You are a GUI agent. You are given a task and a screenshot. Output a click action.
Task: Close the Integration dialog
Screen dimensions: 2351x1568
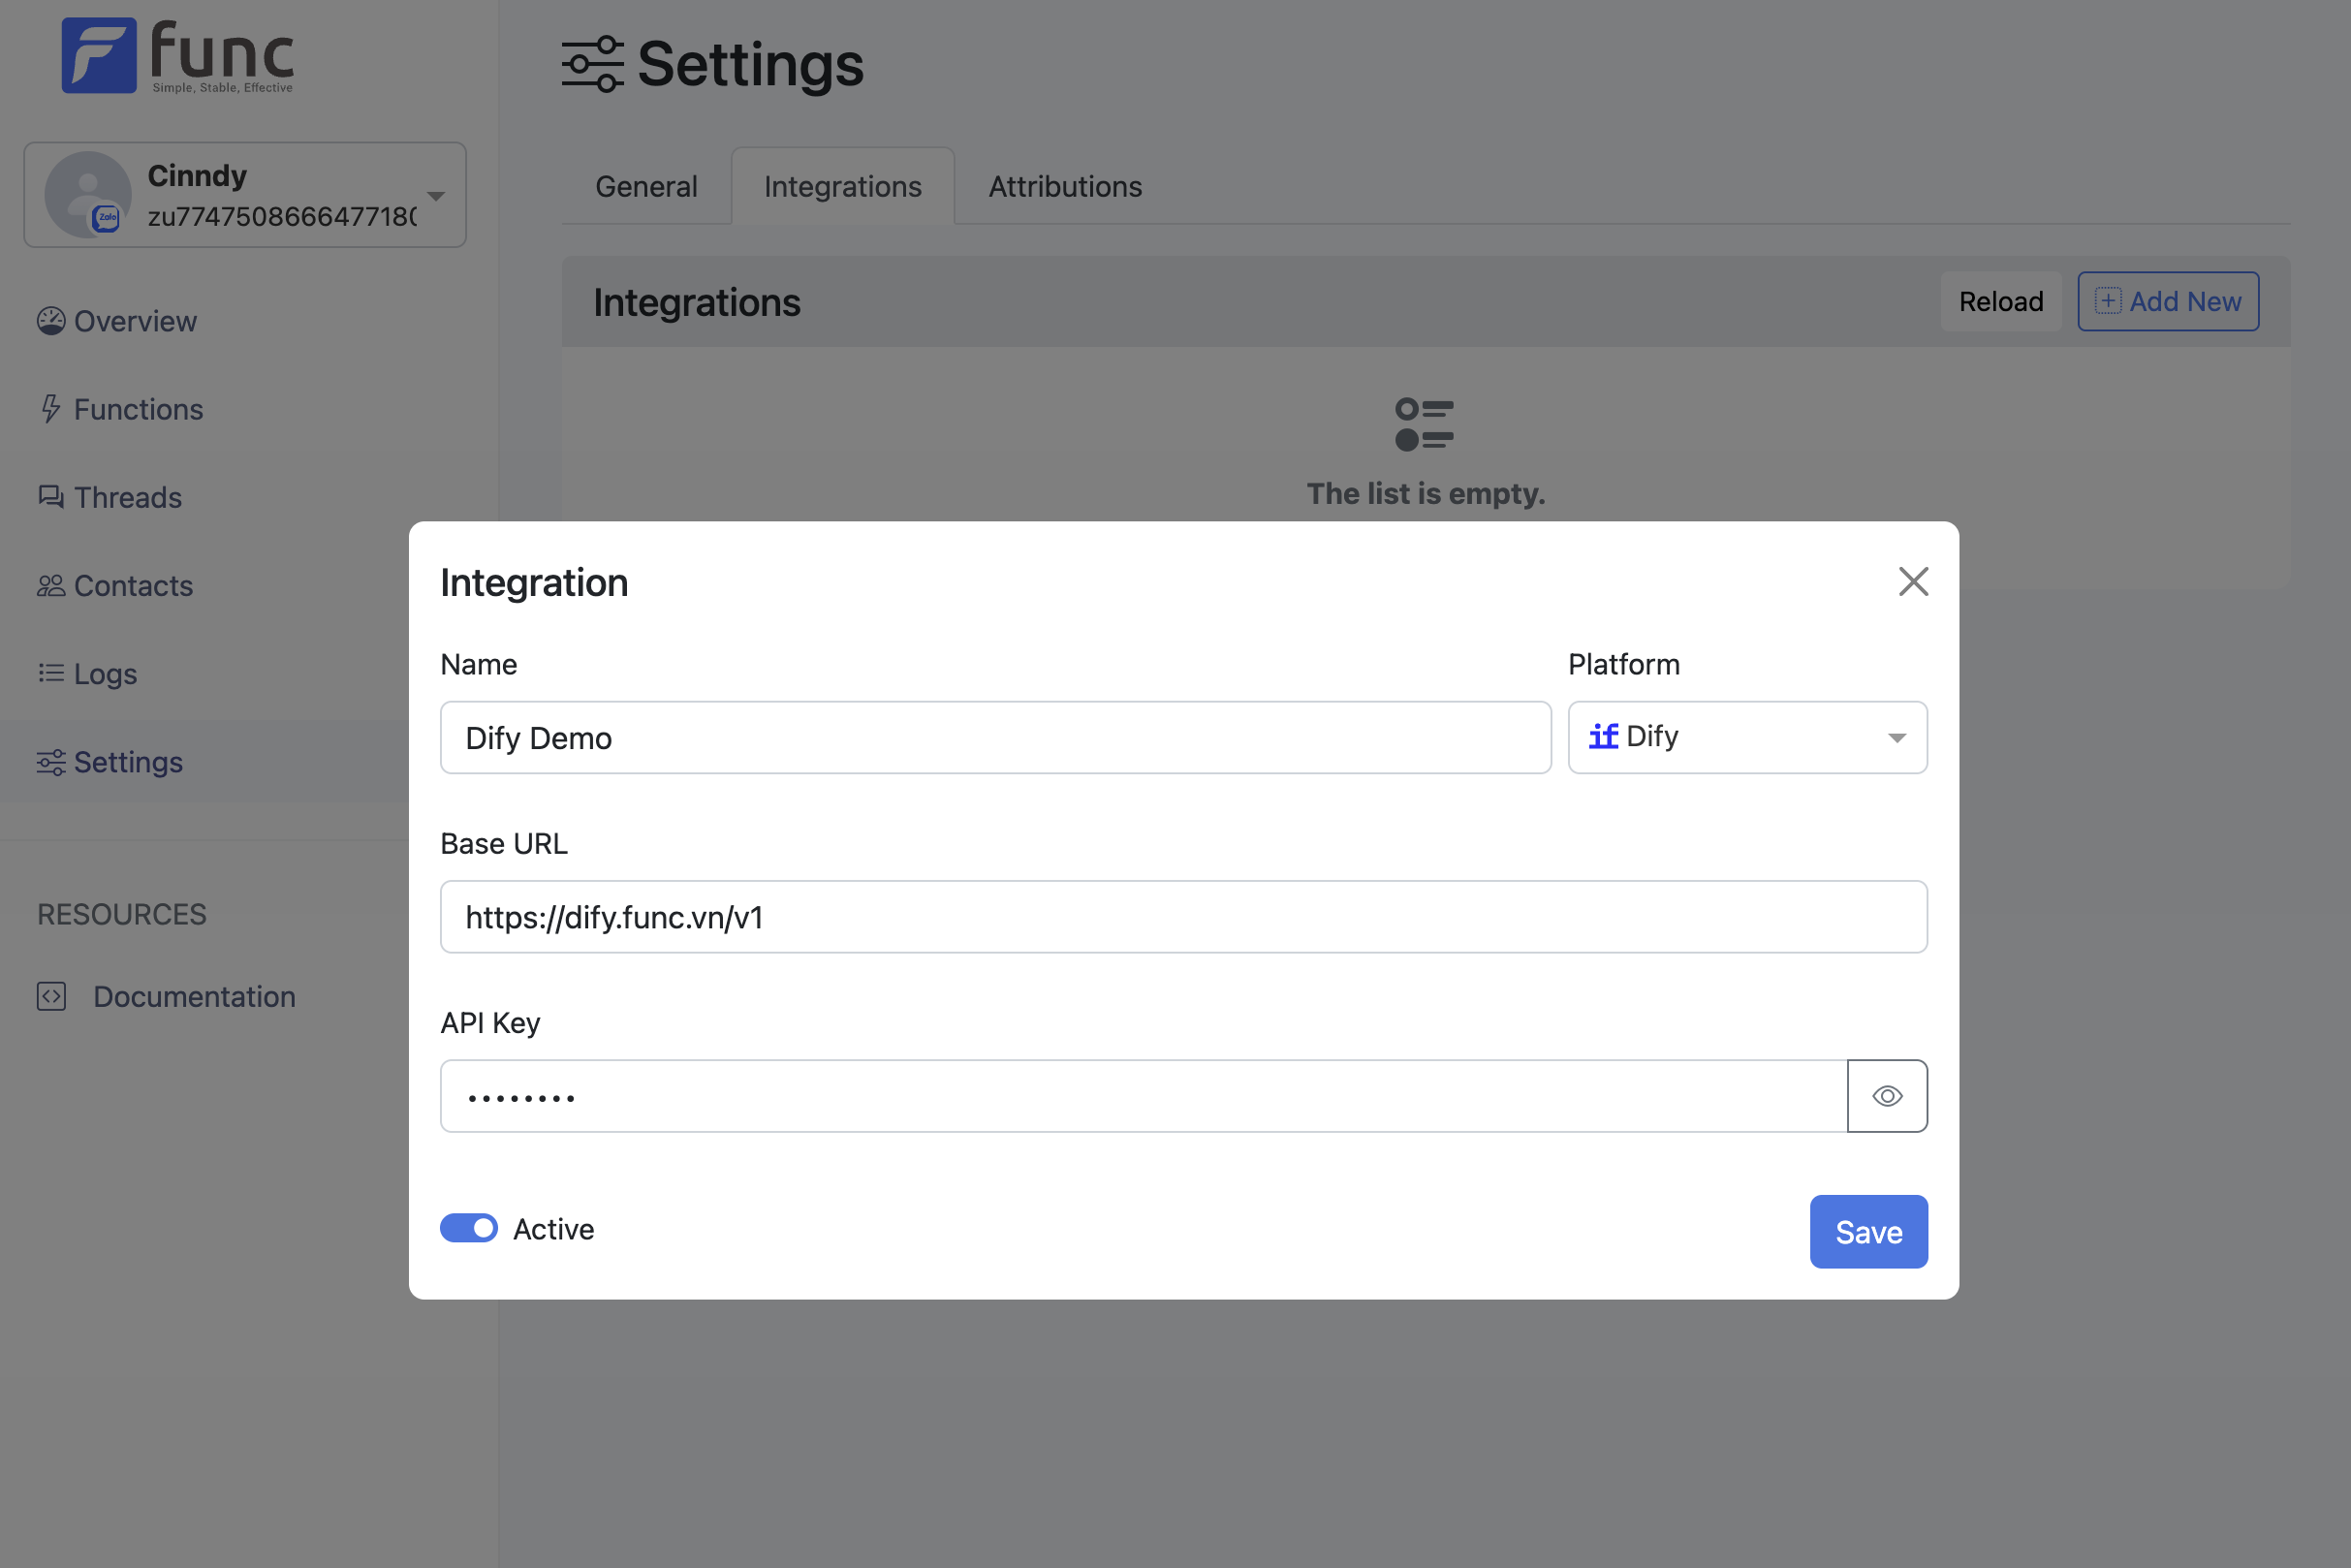point(1912,582)
